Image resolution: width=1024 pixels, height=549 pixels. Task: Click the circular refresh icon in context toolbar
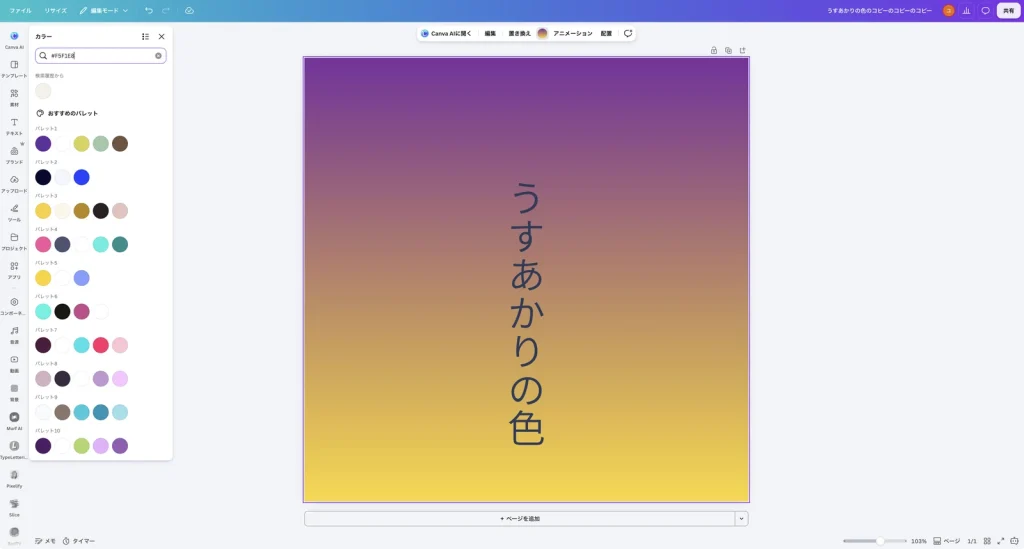tap(628, 33)
